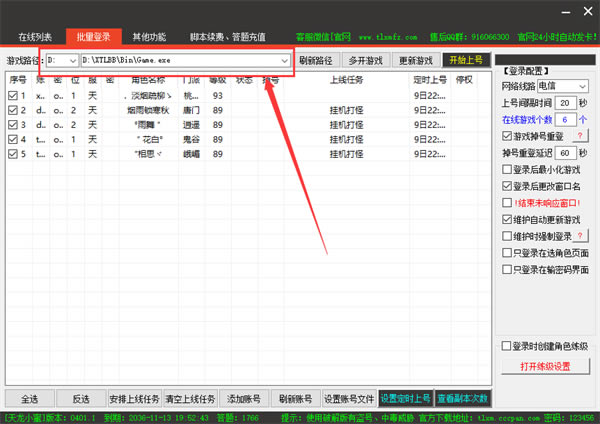Click the help icon beside 游戏掉号重登
The image size is (600, 424).
[580, 135]
